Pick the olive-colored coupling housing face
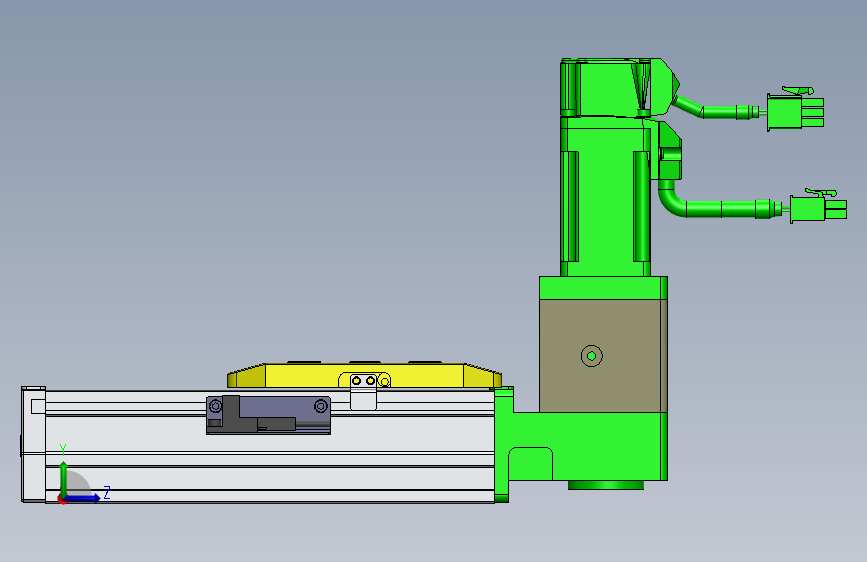Viewport: 867px width, 562px height. click(x=600, y=356)
